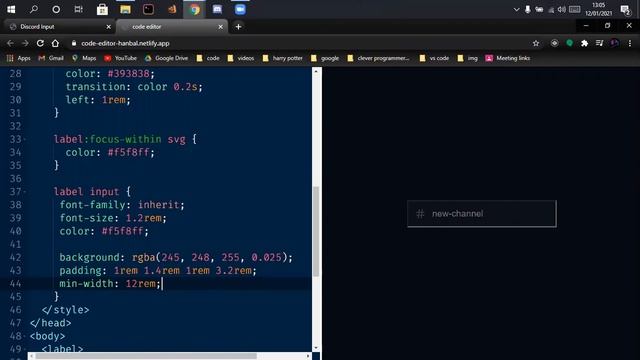Click the microphone tray icon
This screenshot has width=640, height=360.
point(528,9)
